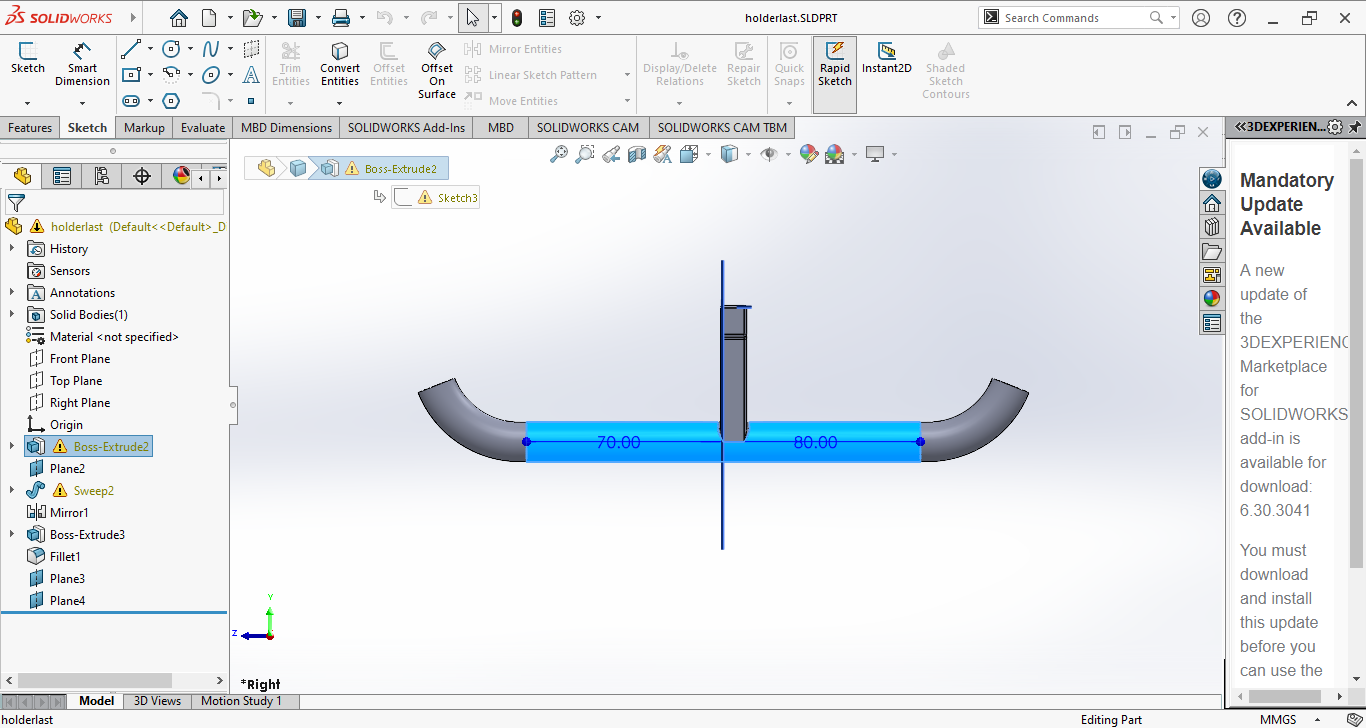
Task: Select the Line sketch tool
Action: [x=131, y=49]
